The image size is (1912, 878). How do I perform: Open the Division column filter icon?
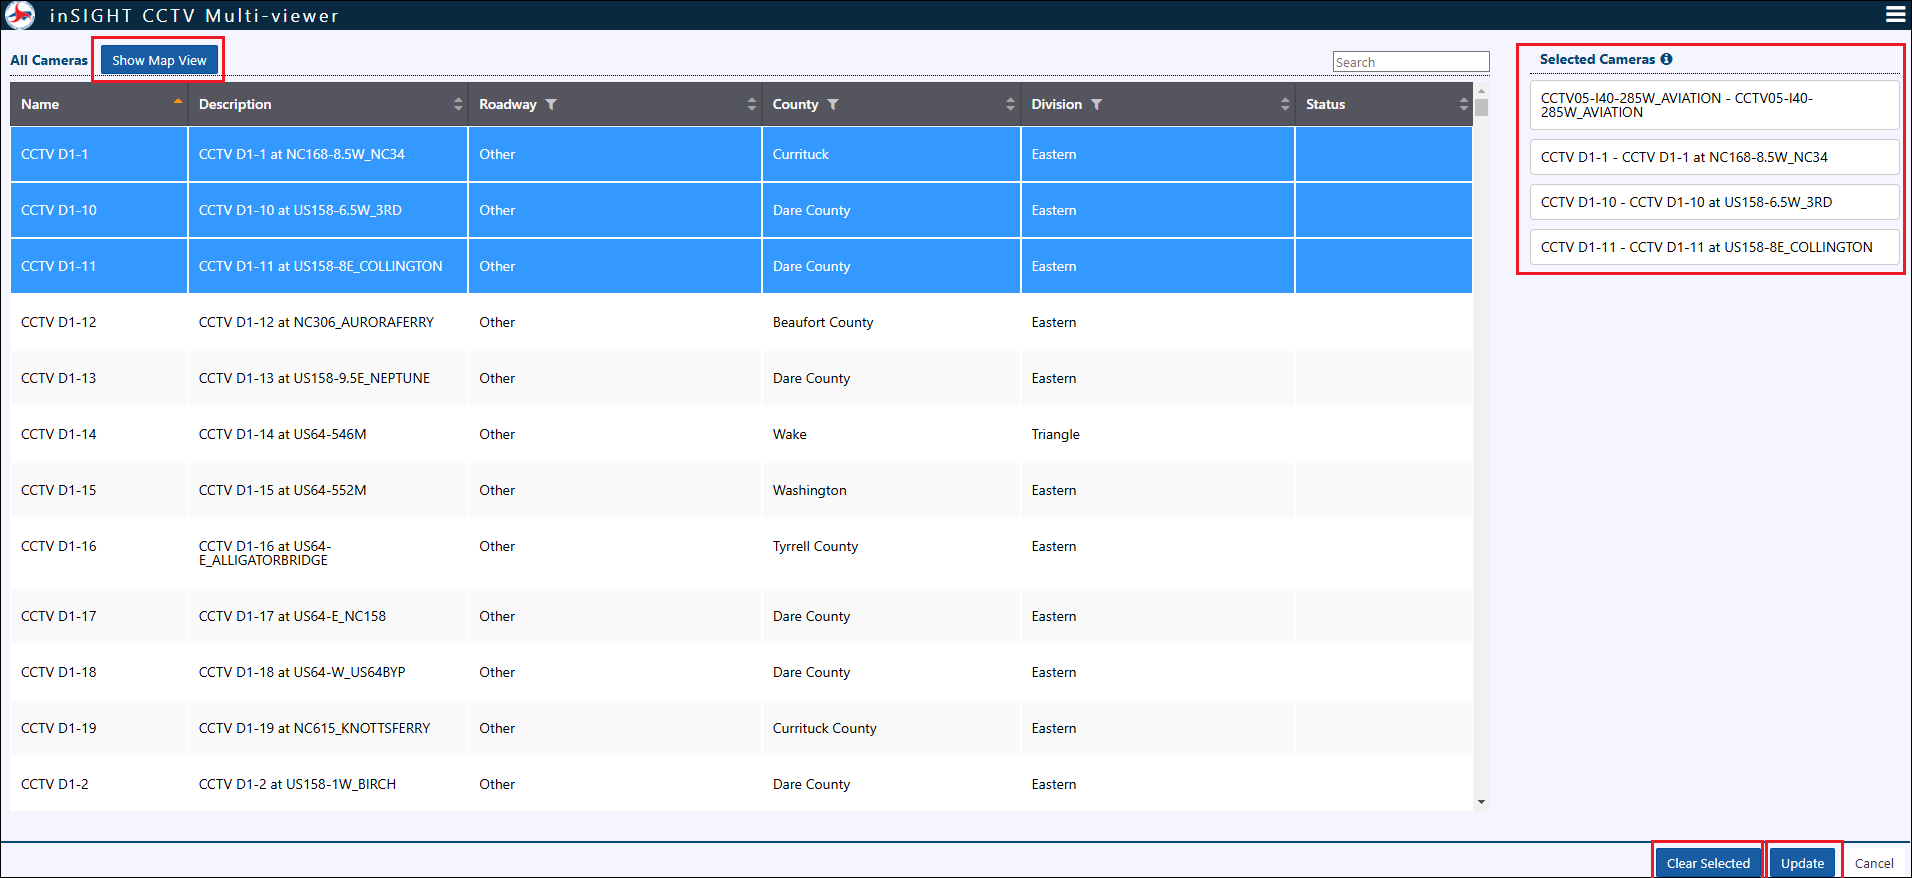pyautogui.click(x=1096, y=104)
